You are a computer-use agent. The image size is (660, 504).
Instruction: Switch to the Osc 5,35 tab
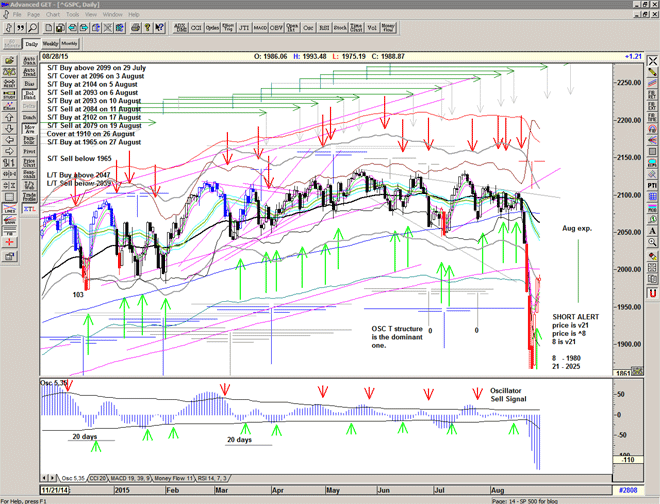pos(72,479)
